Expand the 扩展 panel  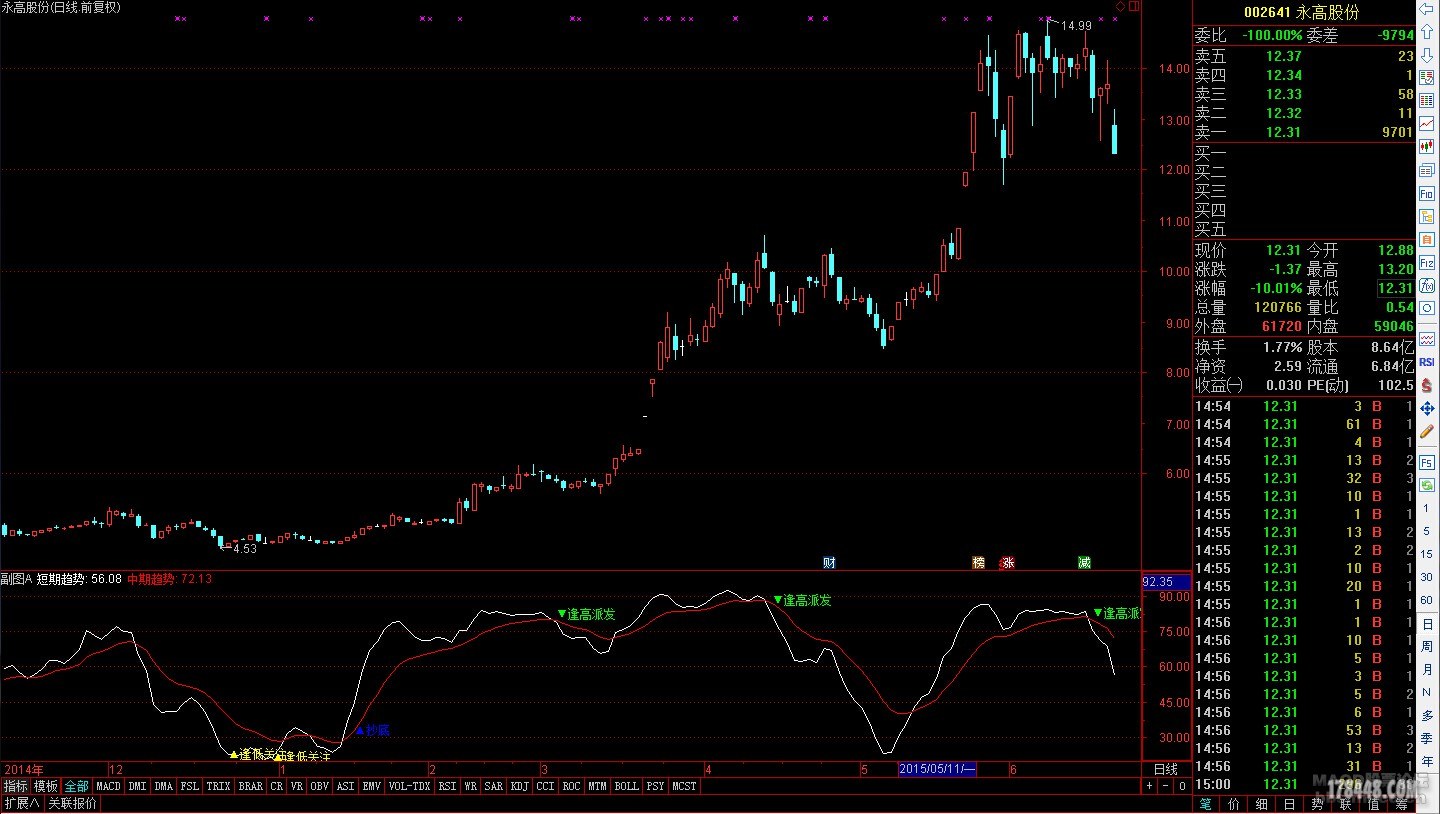point(21,803)
